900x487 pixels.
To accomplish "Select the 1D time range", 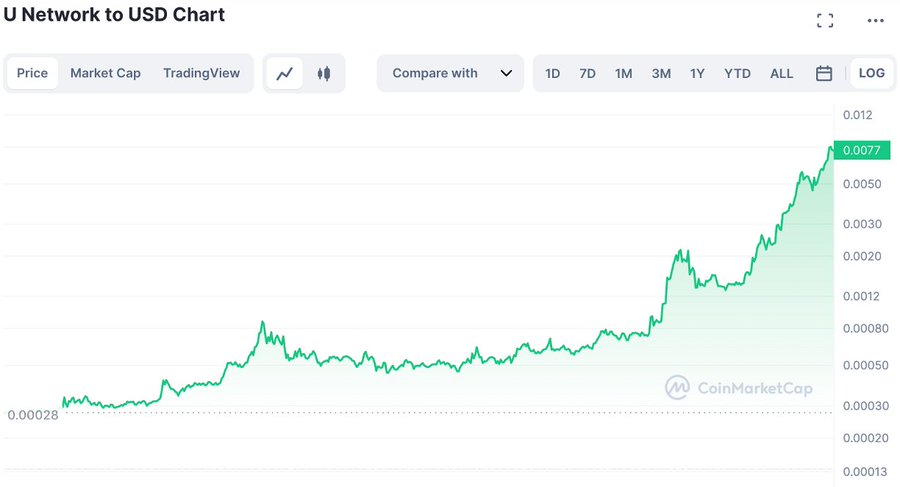I will tap(552, 74).
